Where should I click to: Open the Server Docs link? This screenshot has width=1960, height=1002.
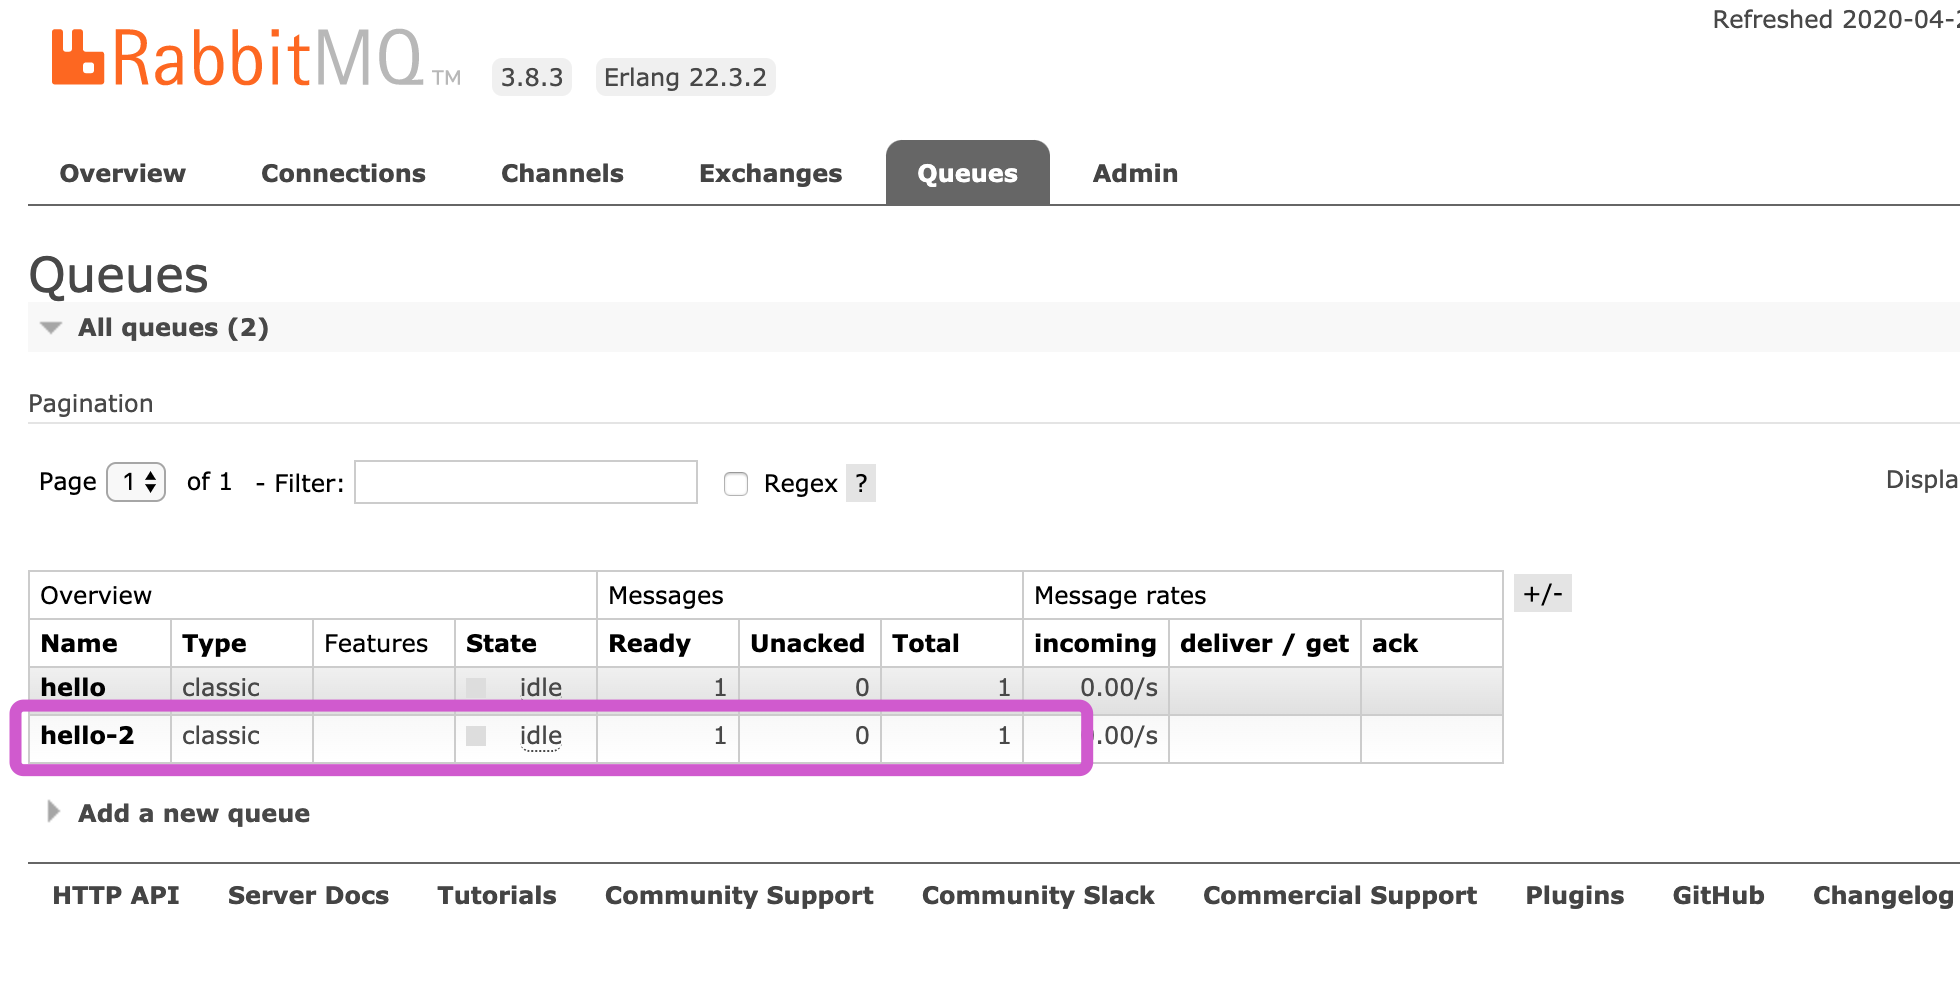point(308,895)
